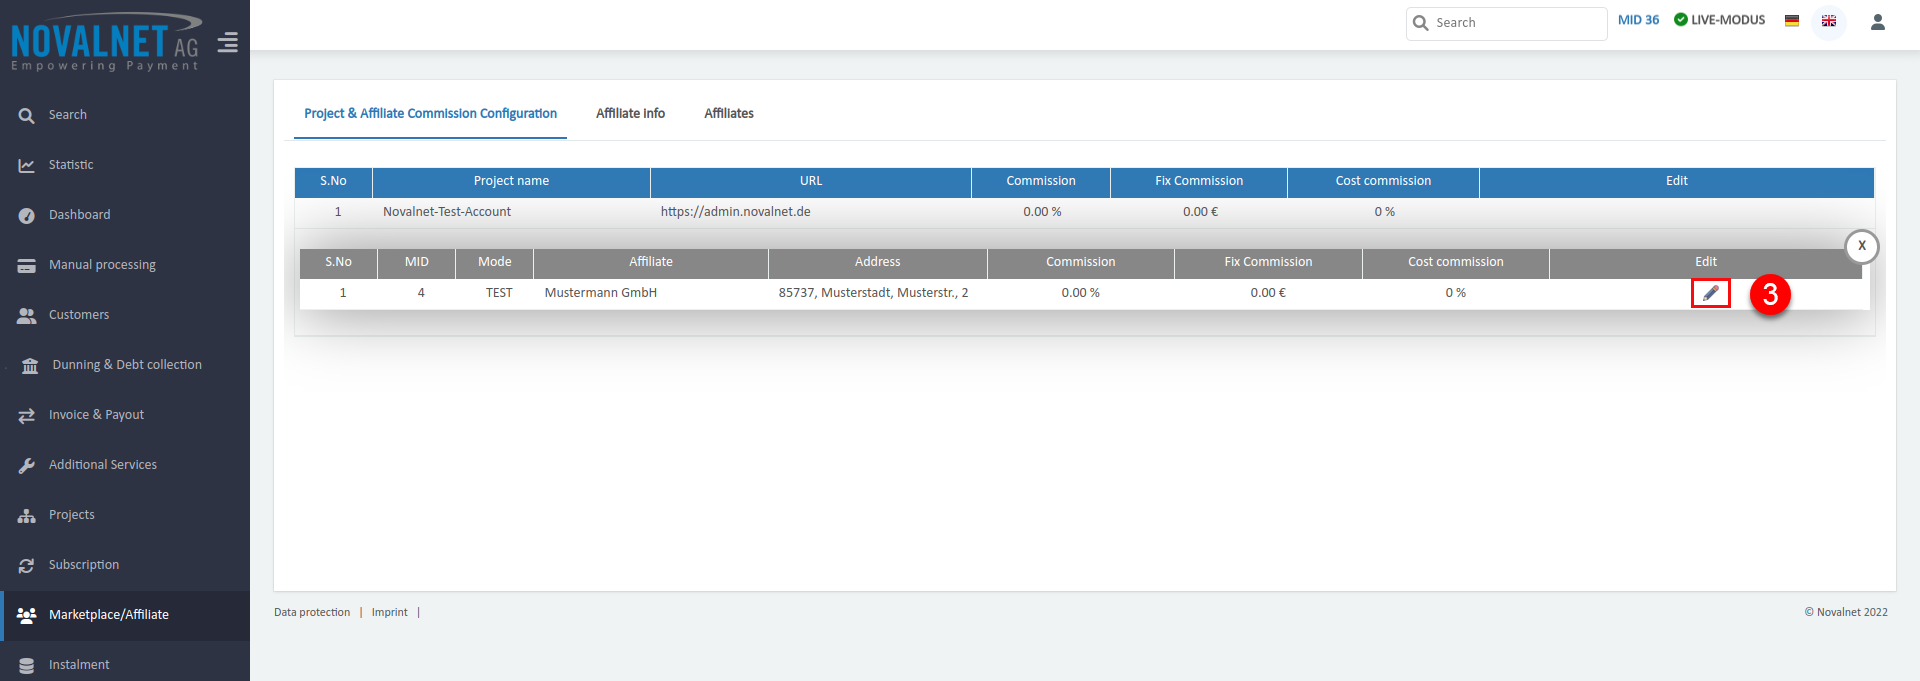Viewport: 1920px width, 681px height.
Task: Click the Projects sidebar icon
Action: 27,516
